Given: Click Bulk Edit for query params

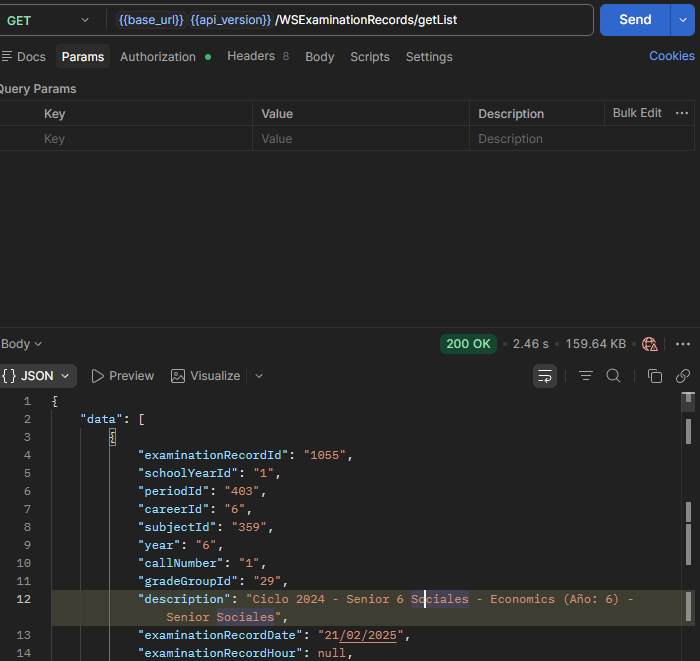Looking at the screenshot, I should pos(637,113).
